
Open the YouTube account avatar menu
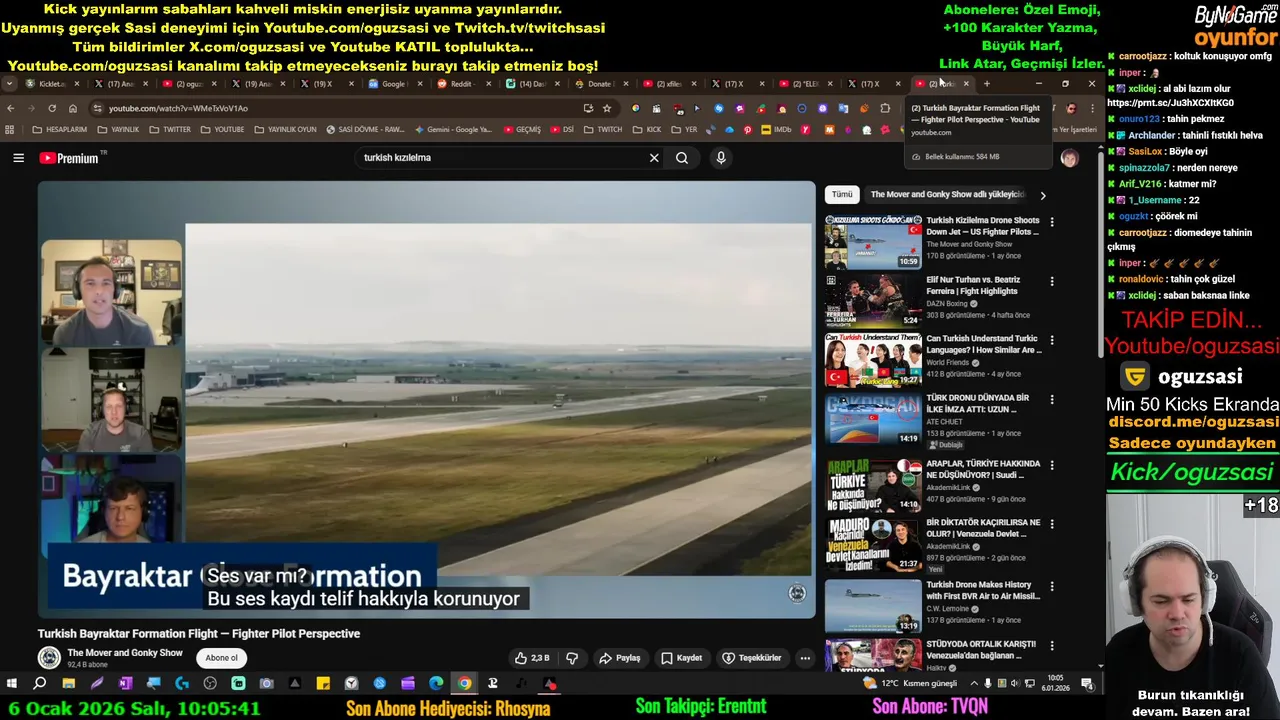tap(1069, 158)
